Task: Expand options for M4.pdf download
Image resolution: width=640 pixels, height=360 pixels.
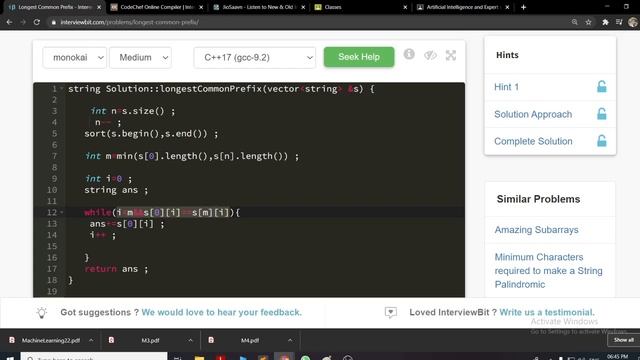Action: click(x=290, y=340)
